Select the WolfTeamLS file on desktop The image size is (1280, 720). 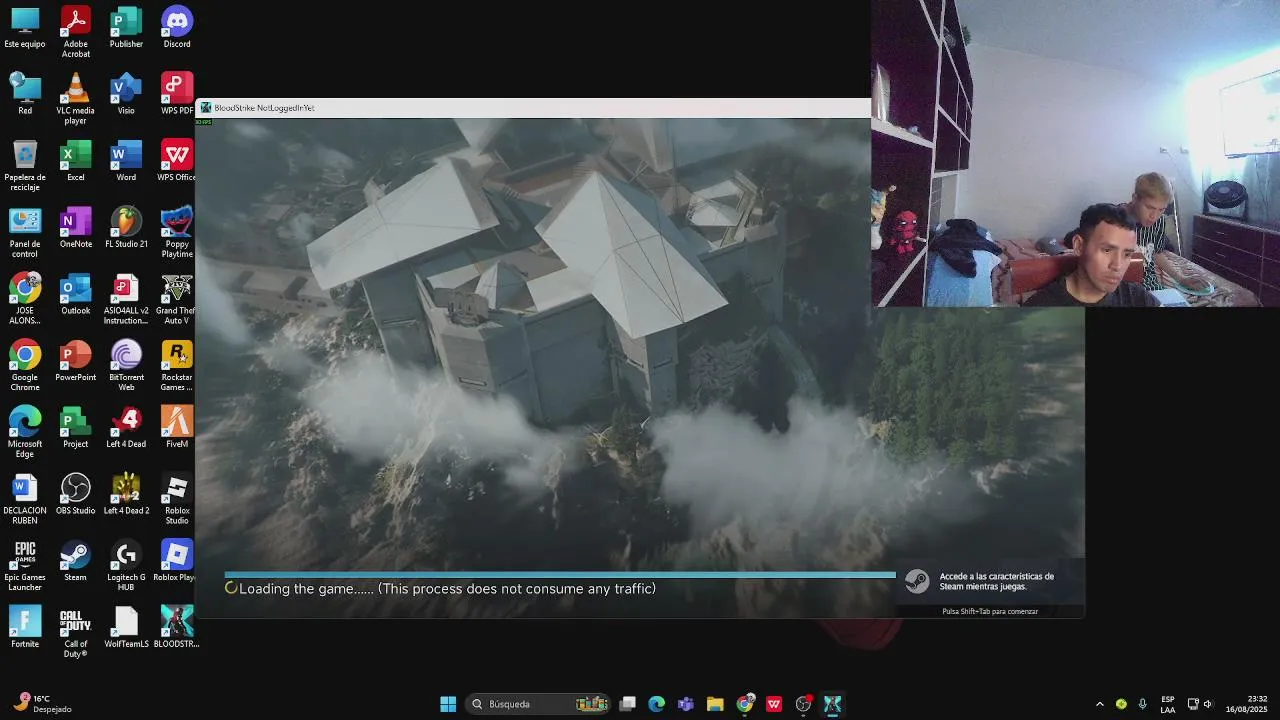tap(126, 628)
